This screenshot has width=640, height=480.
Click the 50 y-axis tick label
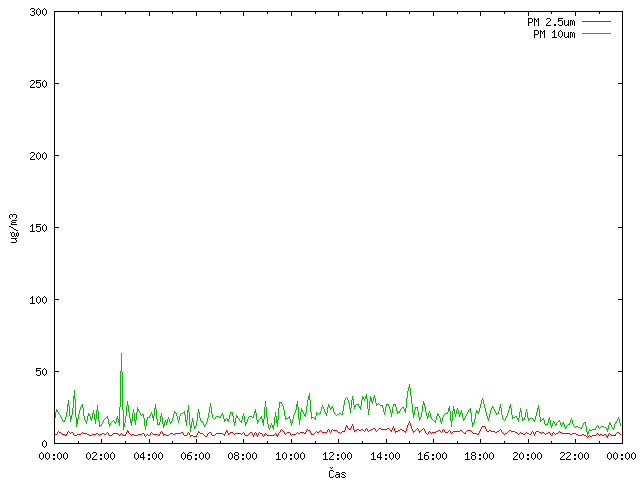pos(41,372)
